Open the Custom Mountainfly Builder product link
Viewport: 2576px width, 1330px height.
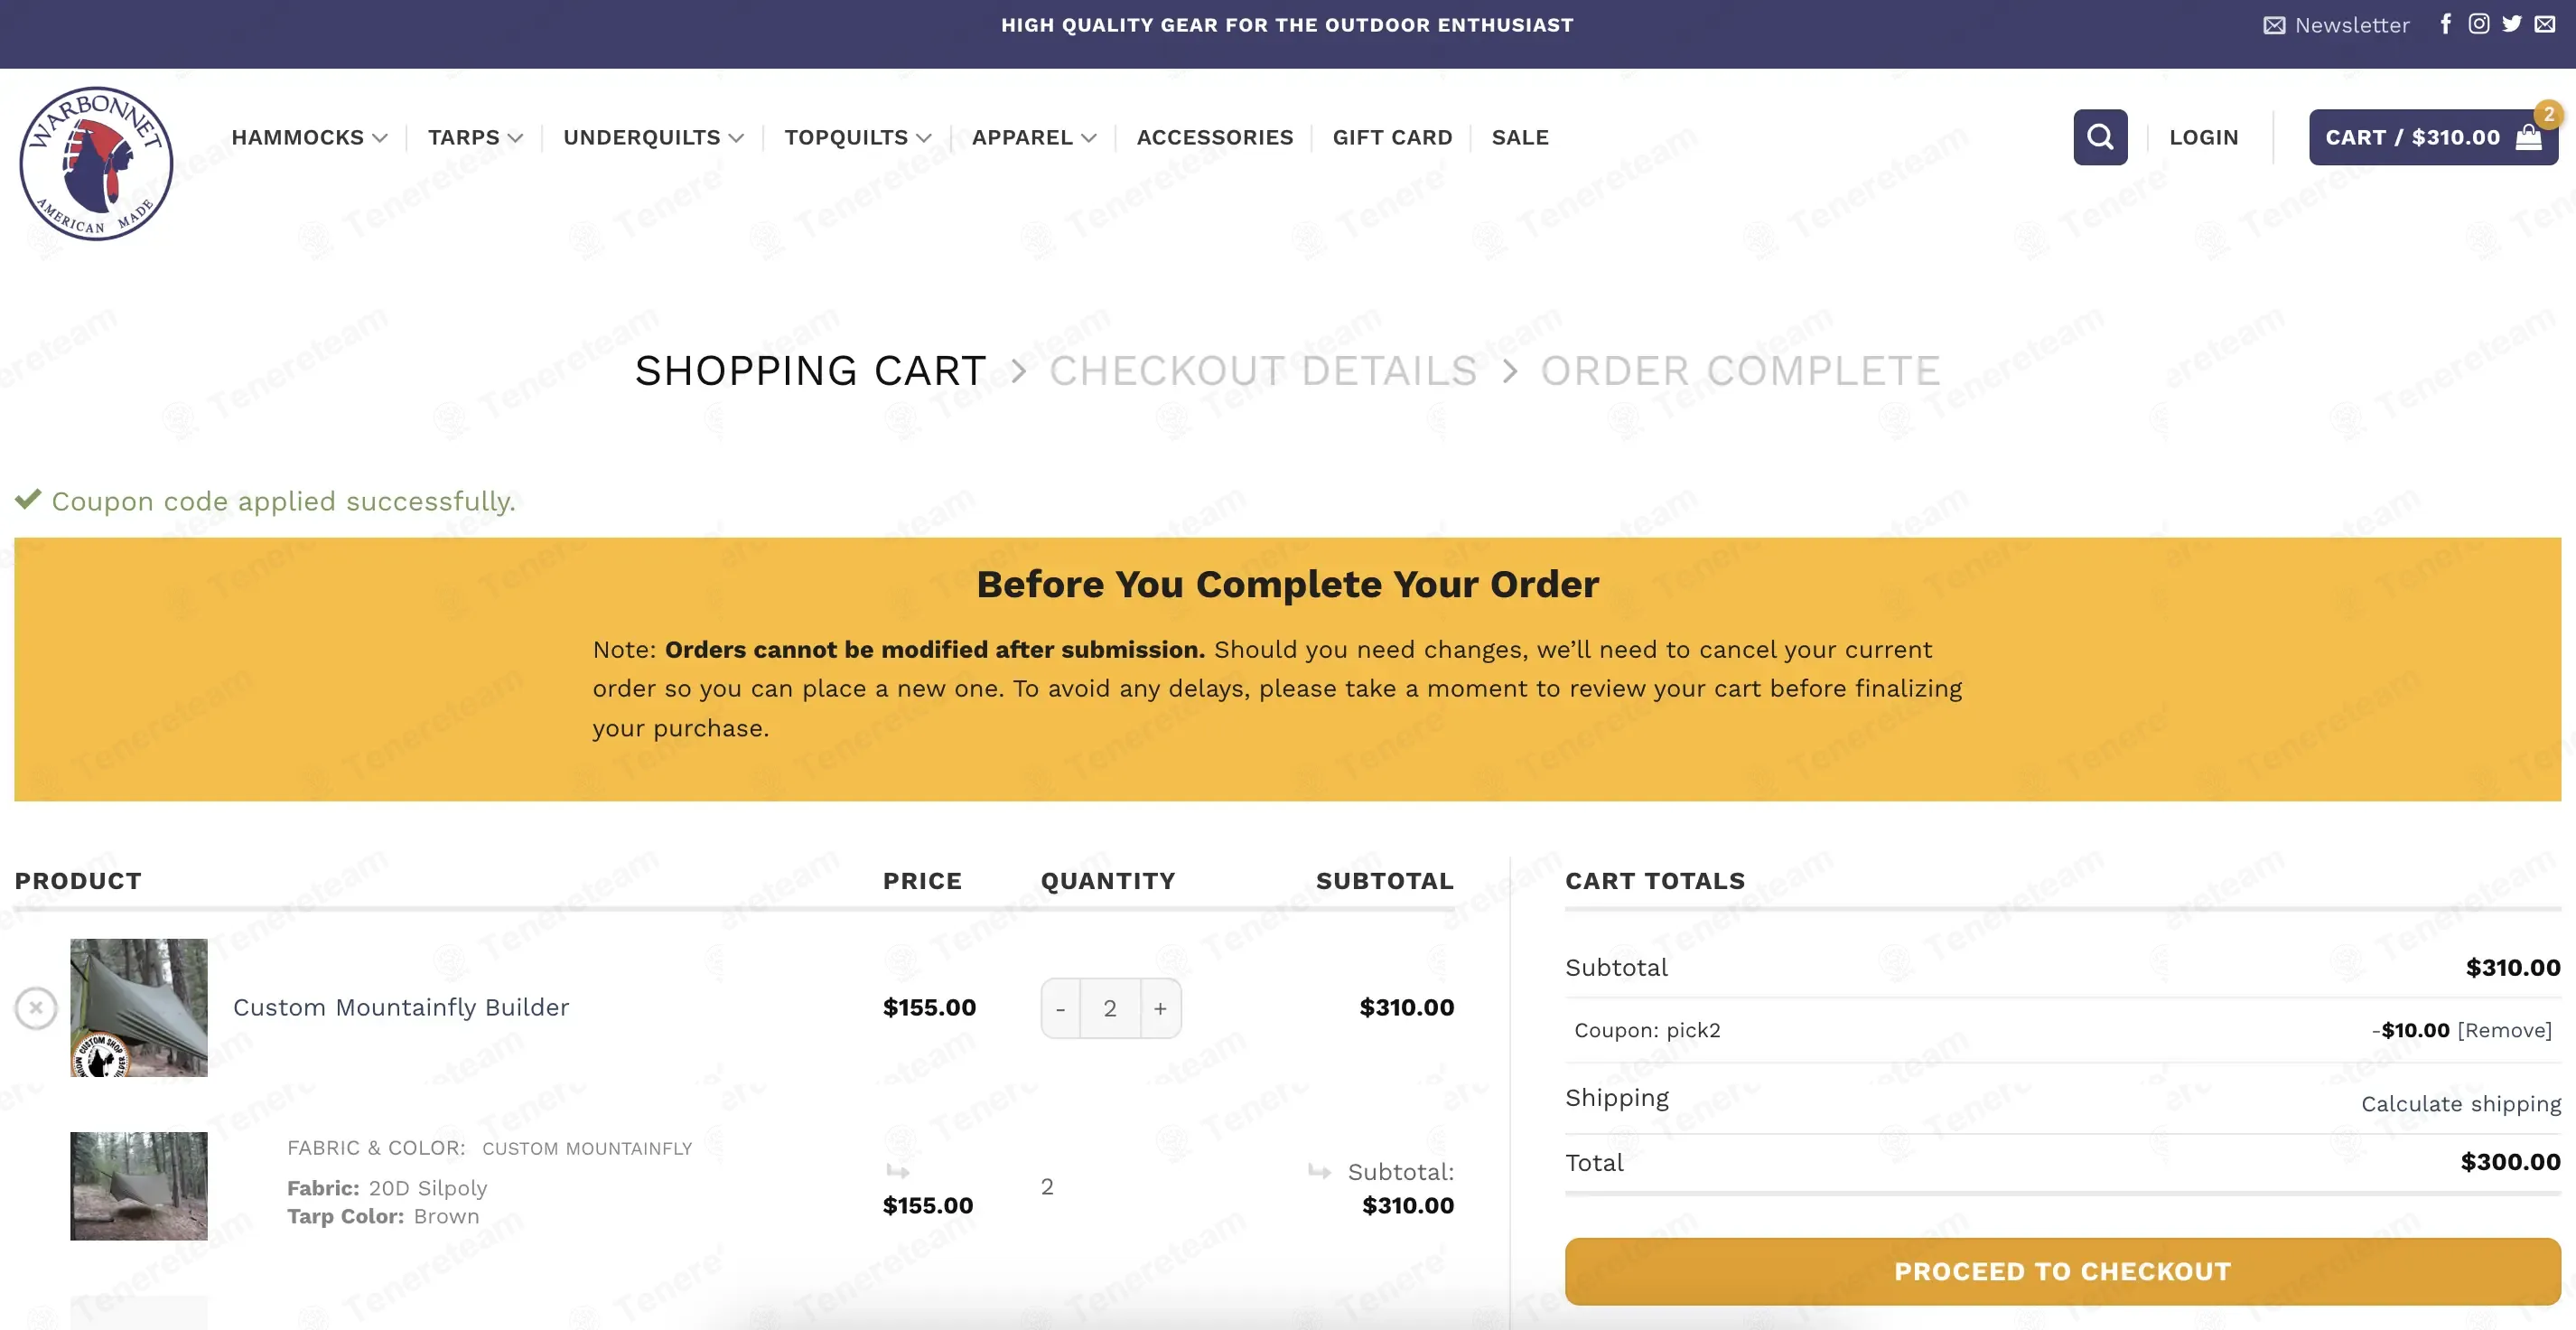tap(401, 1007)
